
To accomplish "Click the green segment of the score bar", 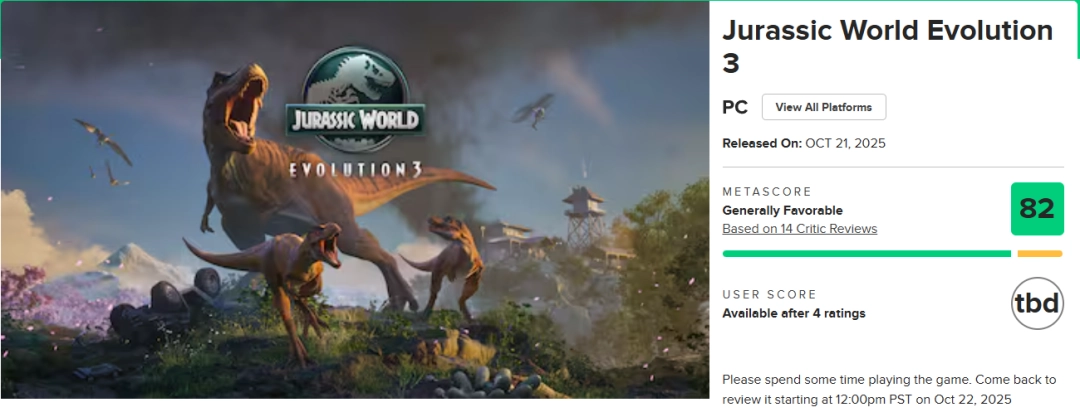I will [866, 254].
